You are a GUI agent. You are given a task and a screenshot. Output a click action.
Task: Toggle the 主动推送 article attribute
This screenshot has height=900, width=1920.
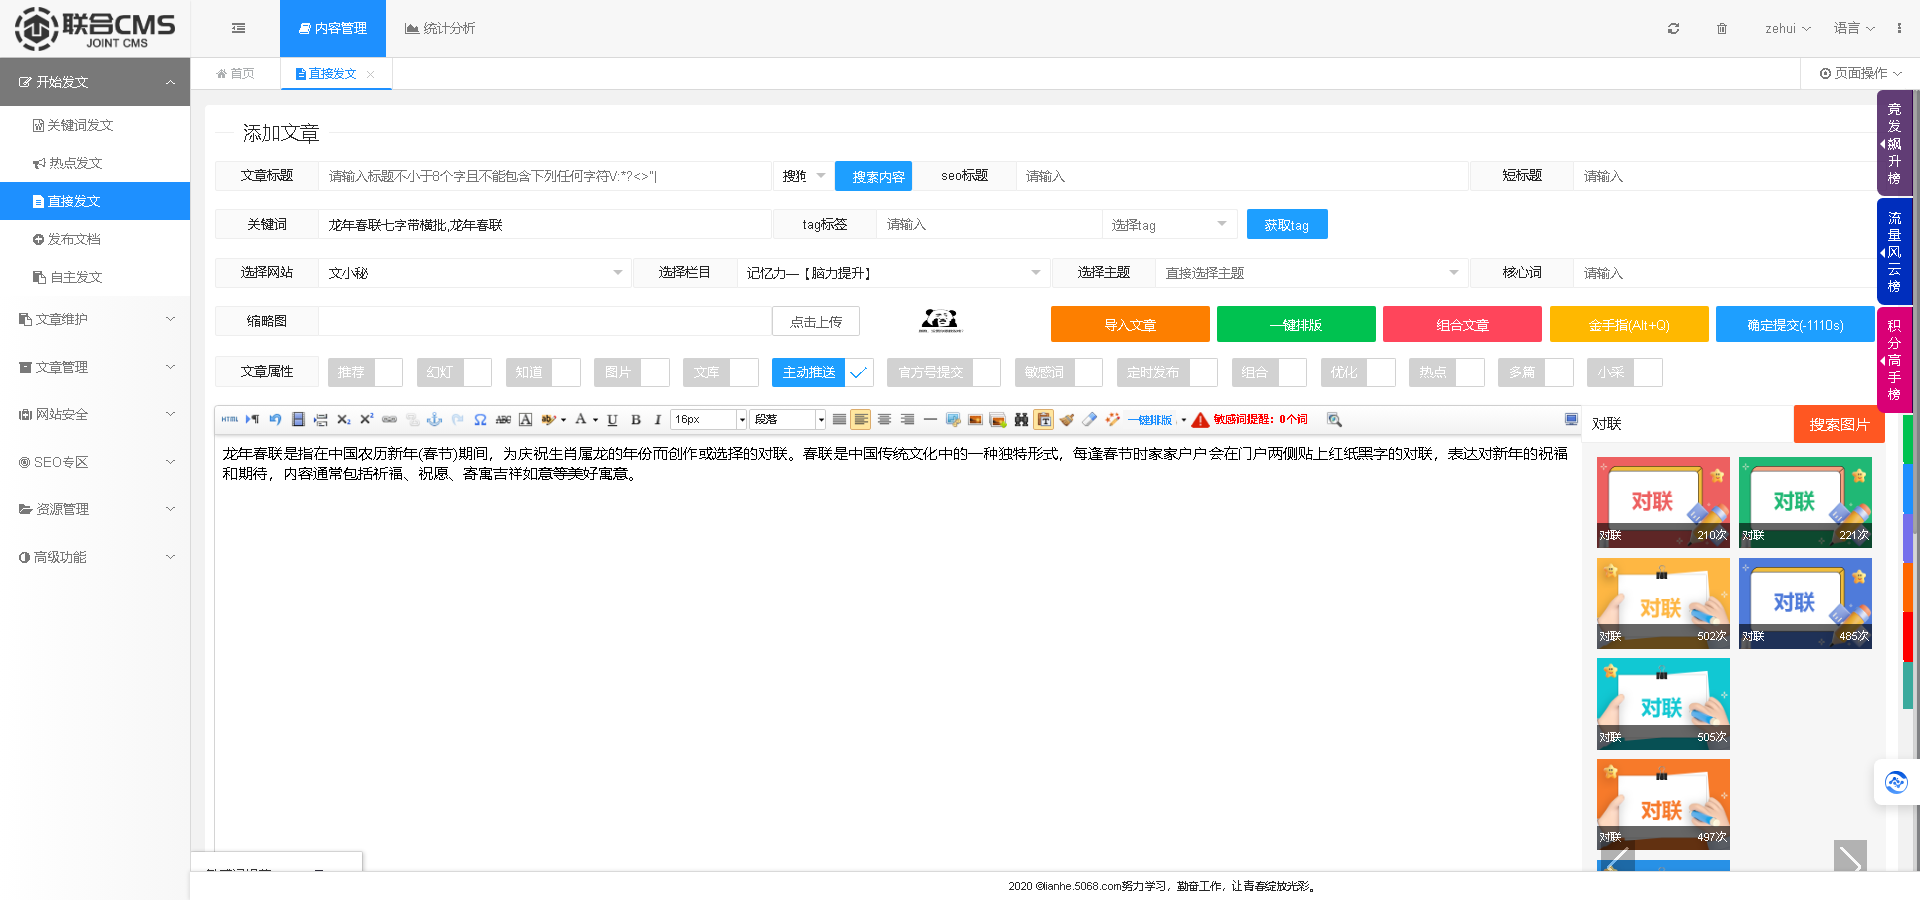click(822, 372)
